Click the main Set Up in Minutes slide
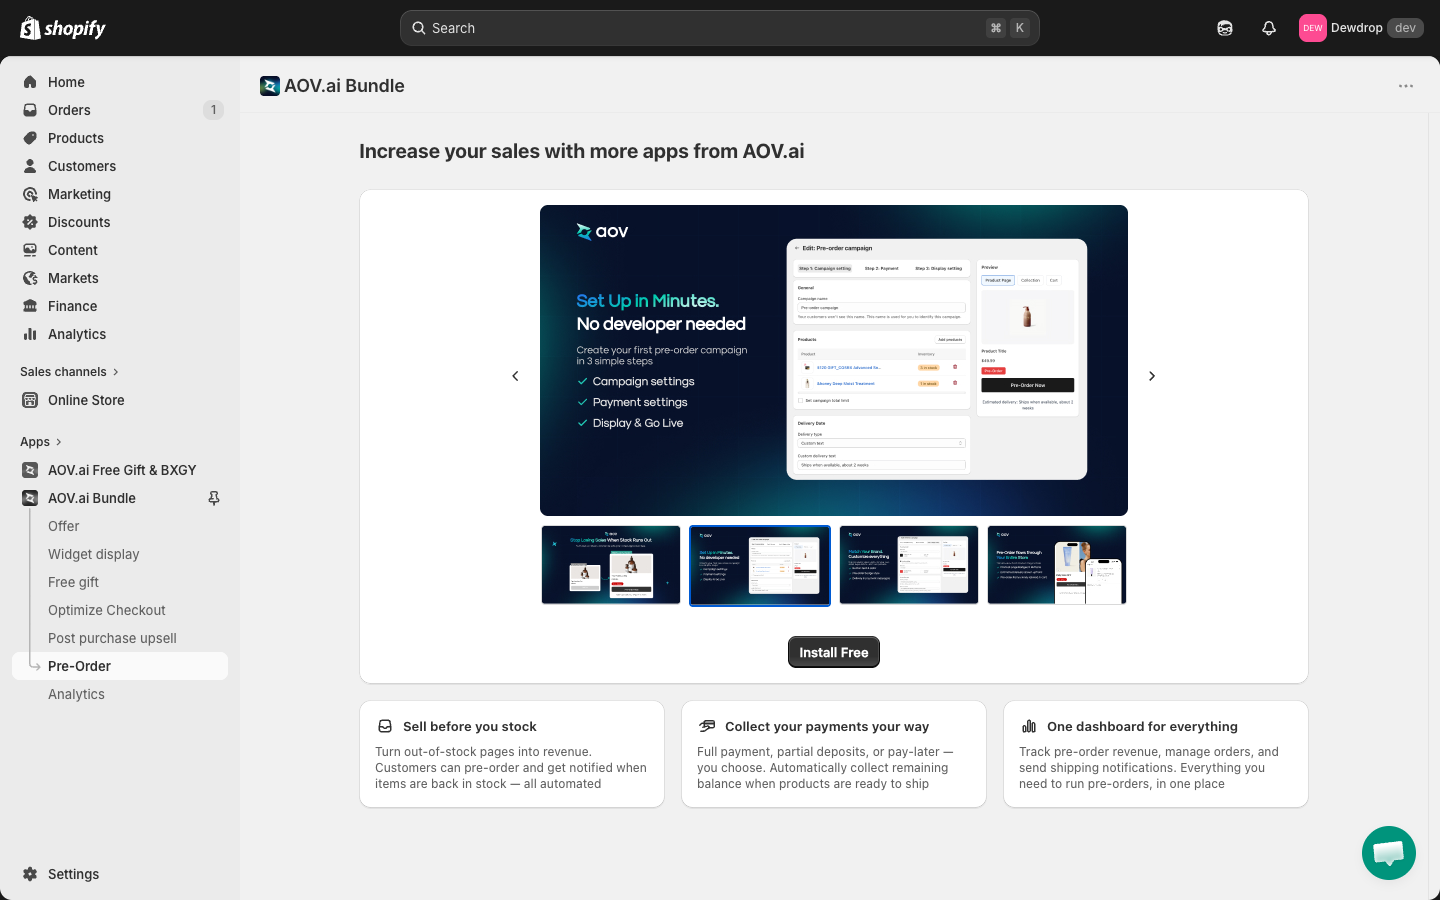The image size is (1440, 900). point(834,360)
